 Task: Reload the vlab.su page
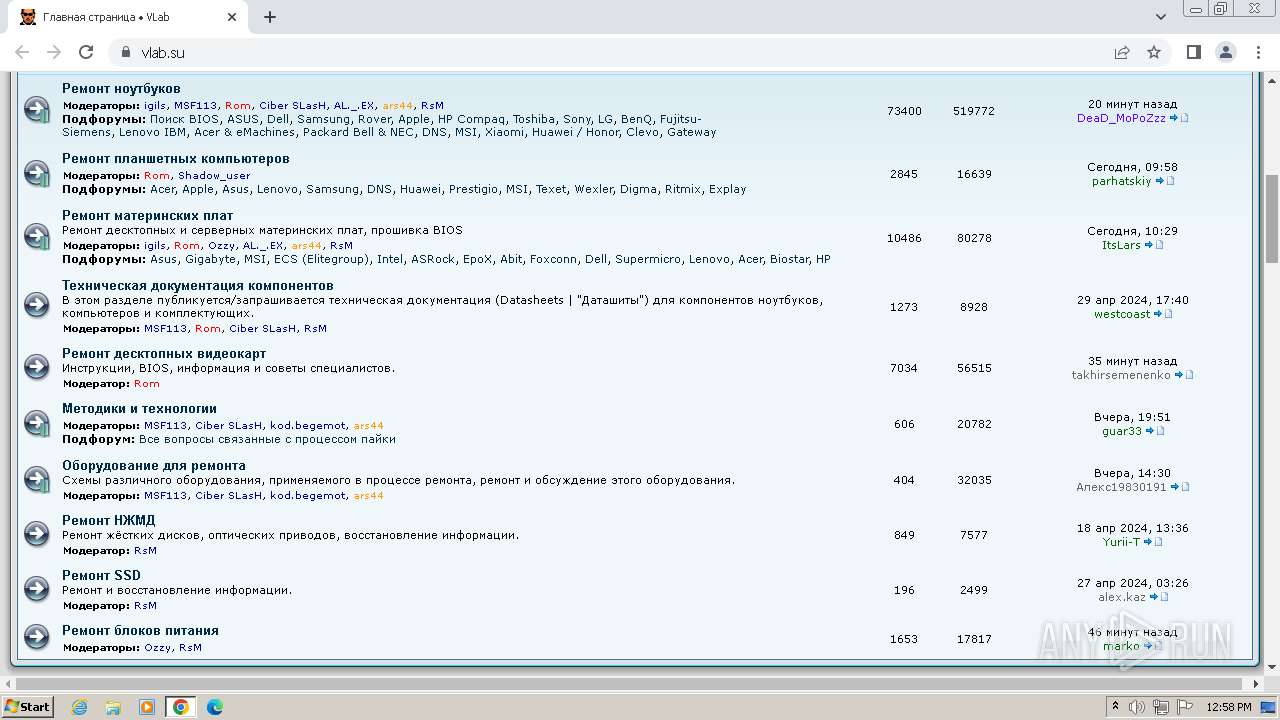pyautogui.click(x=86, y=52)
